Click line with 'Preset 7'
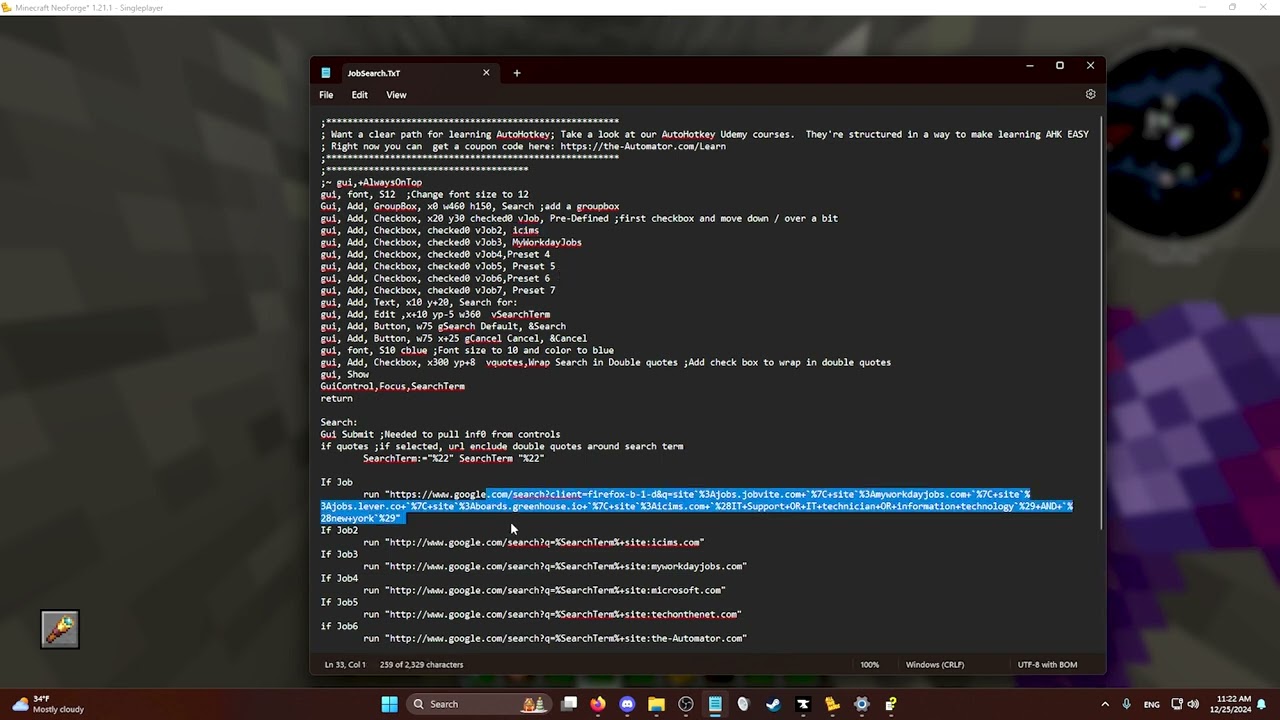This screenshot has width=1280, height=720. pos(438,290)
